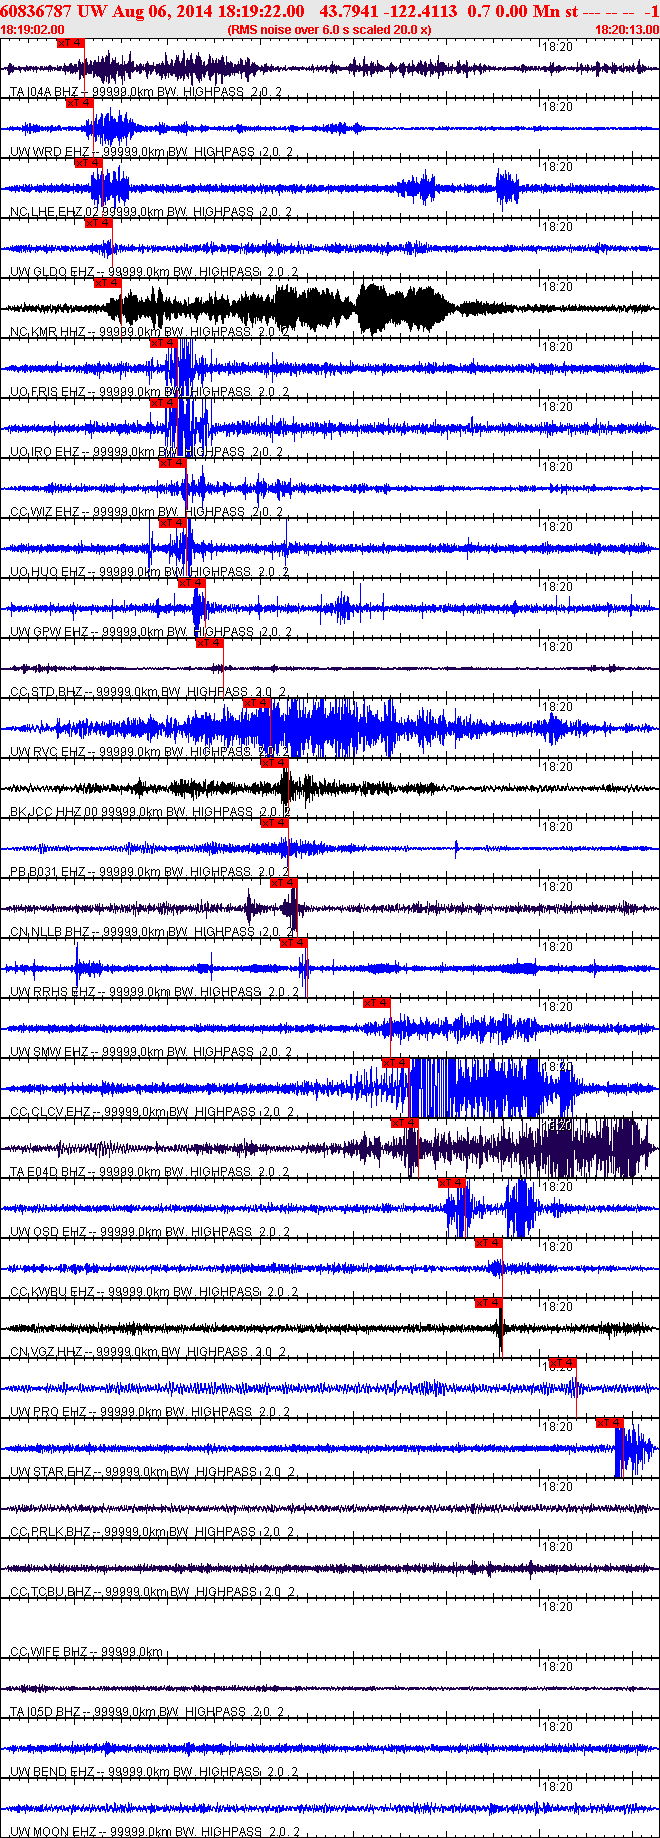Click the red pick flag on NC KMR trace
The width and height of the screenshot is (660, 1838).
point(107,283)
